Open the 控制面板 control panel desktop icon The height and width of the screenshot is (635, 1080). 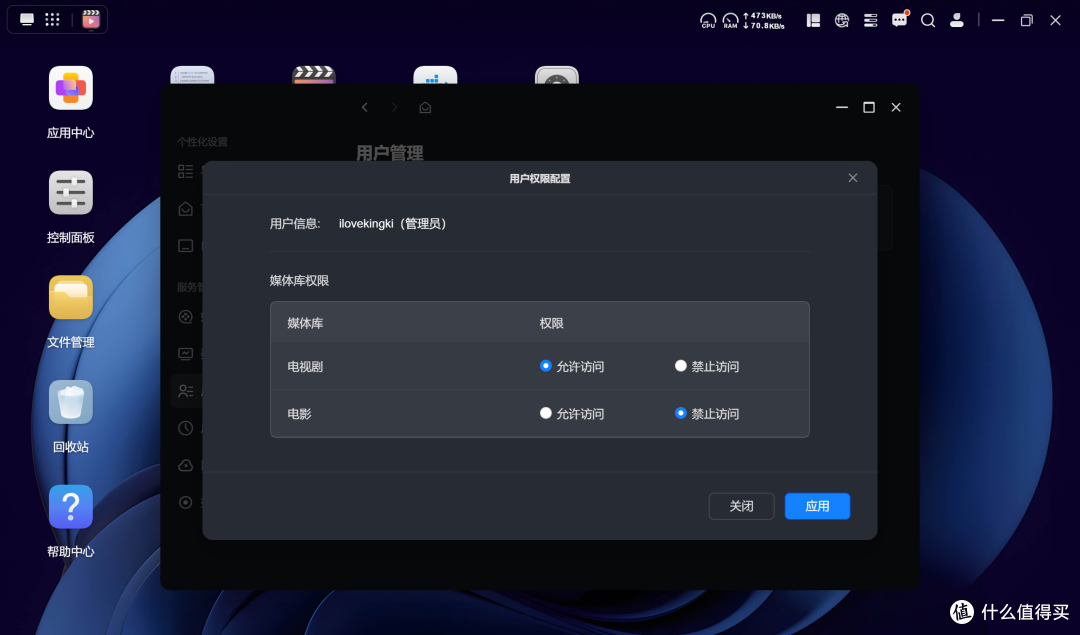[x=70, y=193]
